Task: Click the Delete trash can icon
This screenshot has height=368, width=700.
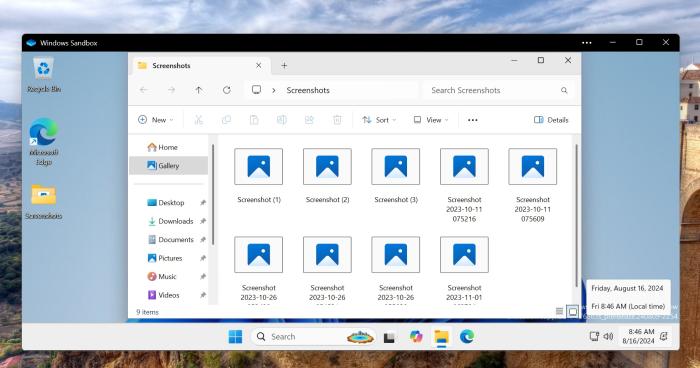Action: coord(337,120)
